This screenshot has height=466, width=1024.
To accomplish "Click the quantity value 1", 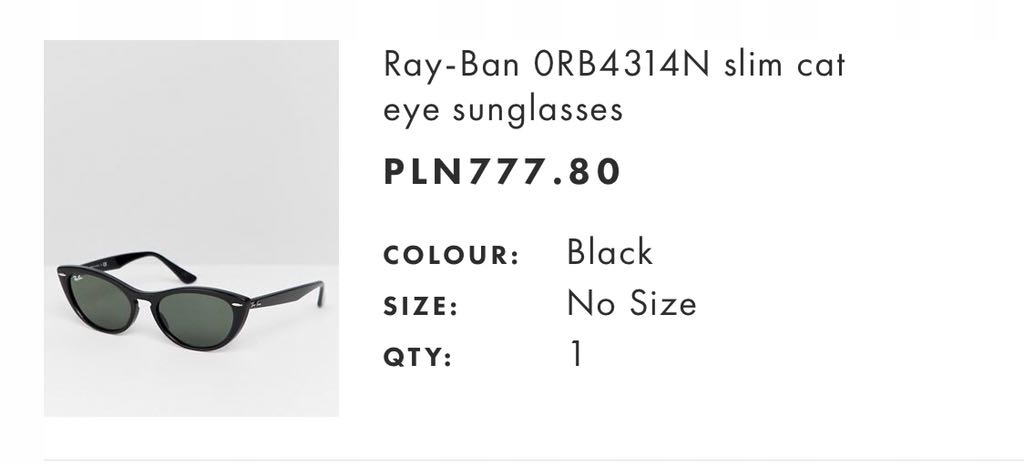I will [x=575, y=355].
